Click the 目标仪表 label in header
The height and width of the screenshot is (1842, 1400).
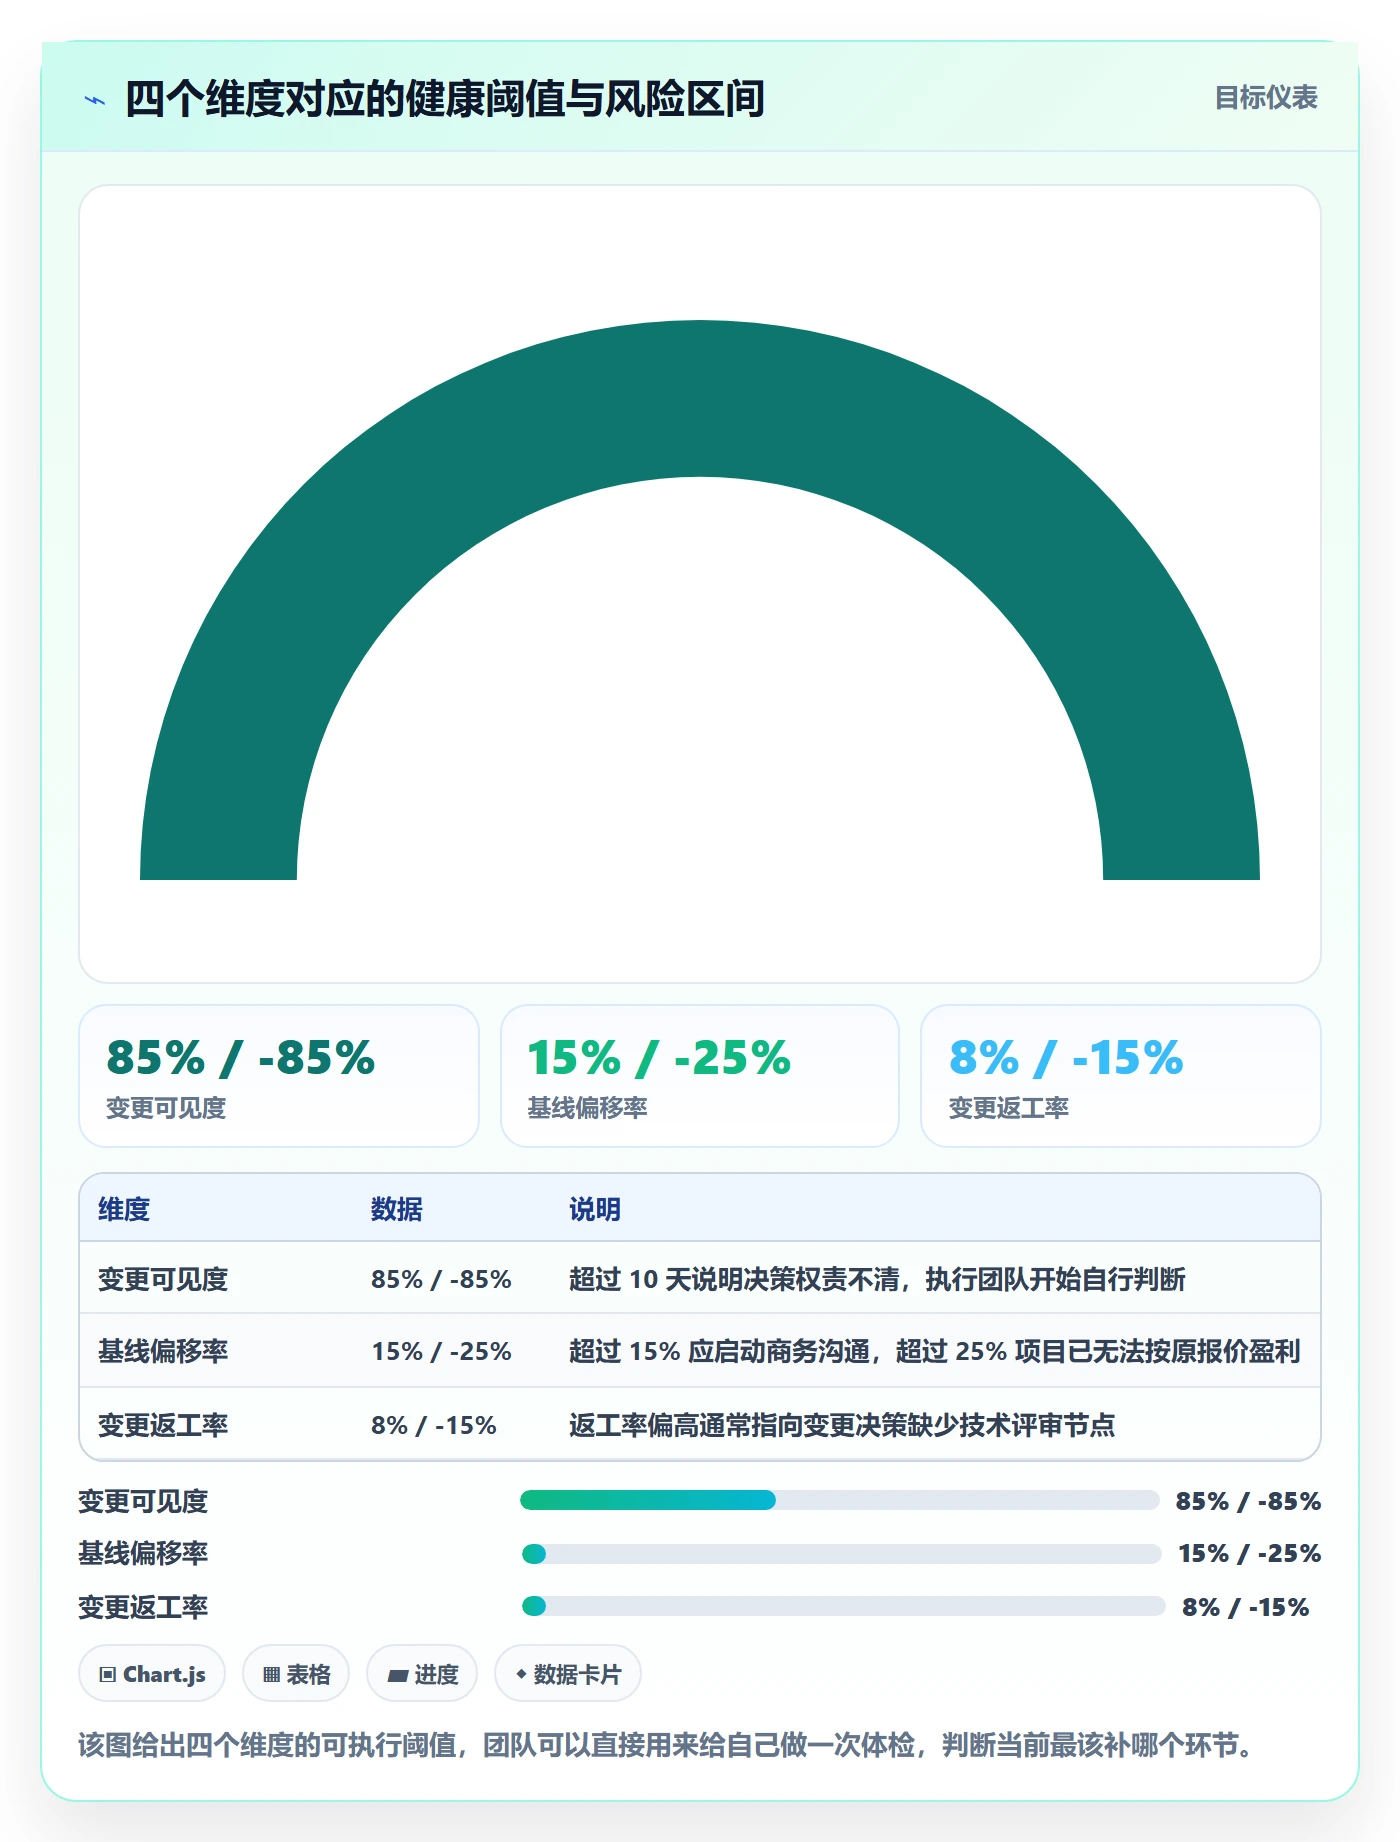click(1266, 98)
